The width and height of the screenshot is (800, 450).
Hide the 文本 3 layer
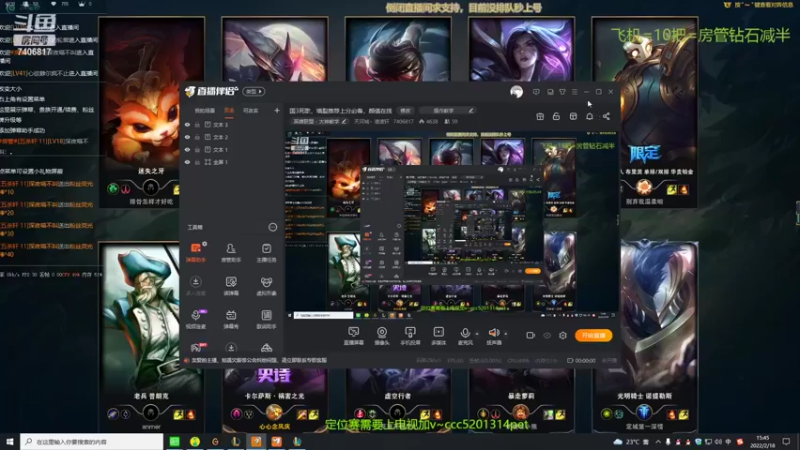tap(187, 124)
